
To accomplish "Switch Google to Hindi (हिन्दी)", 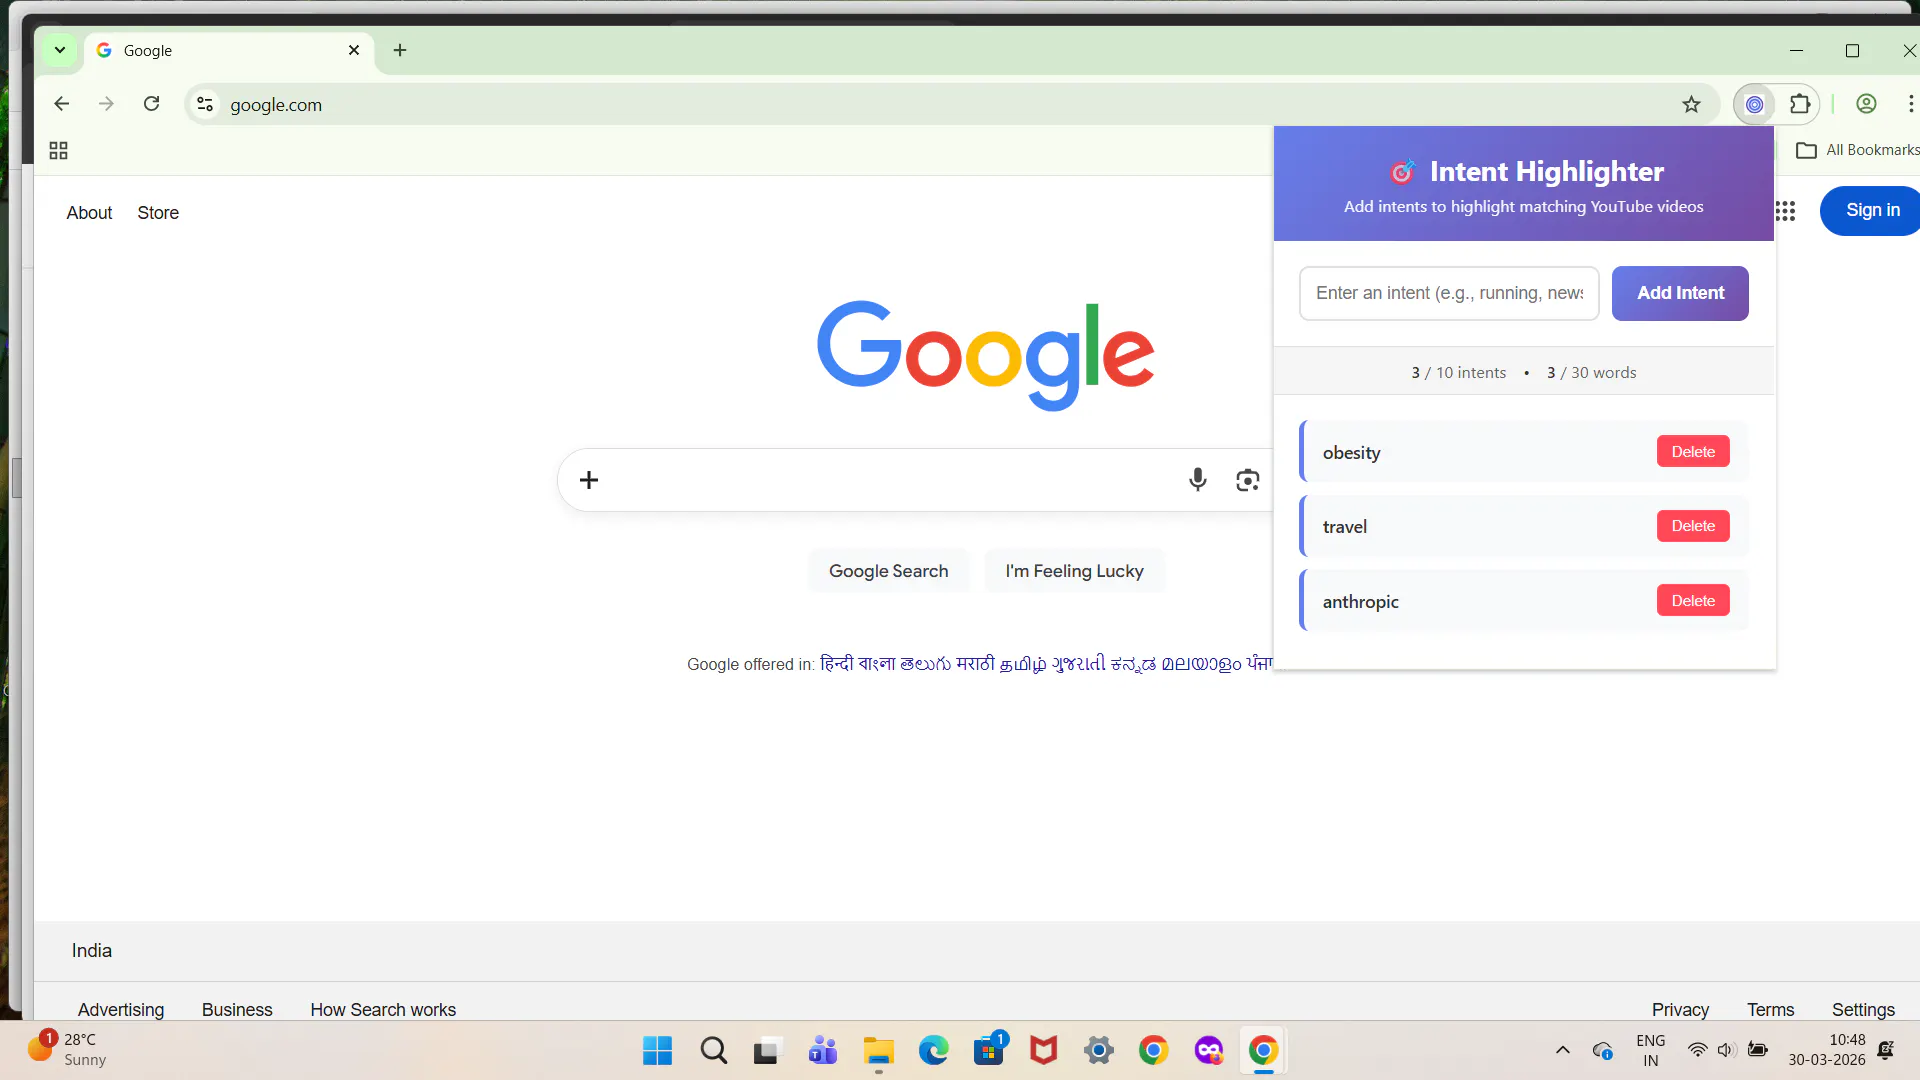I will pos(836,664).
